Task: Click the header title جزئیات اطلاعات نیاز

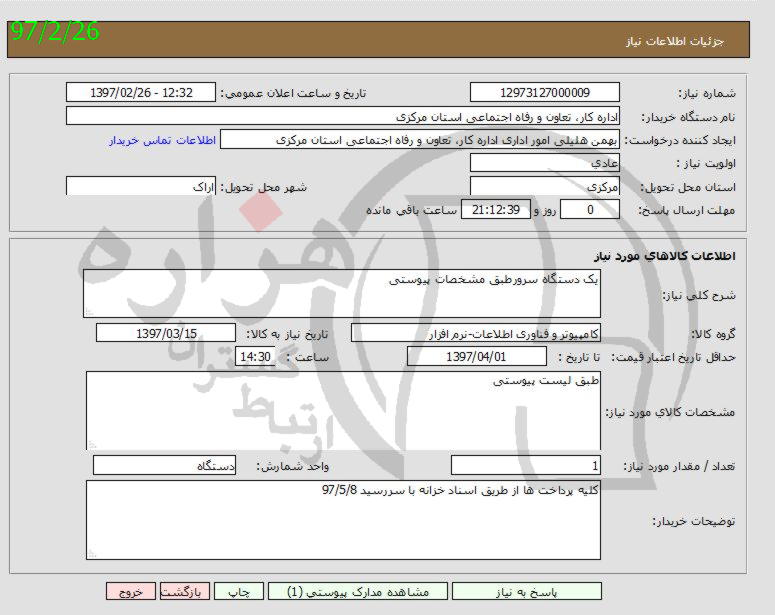Action: [675, 41]
